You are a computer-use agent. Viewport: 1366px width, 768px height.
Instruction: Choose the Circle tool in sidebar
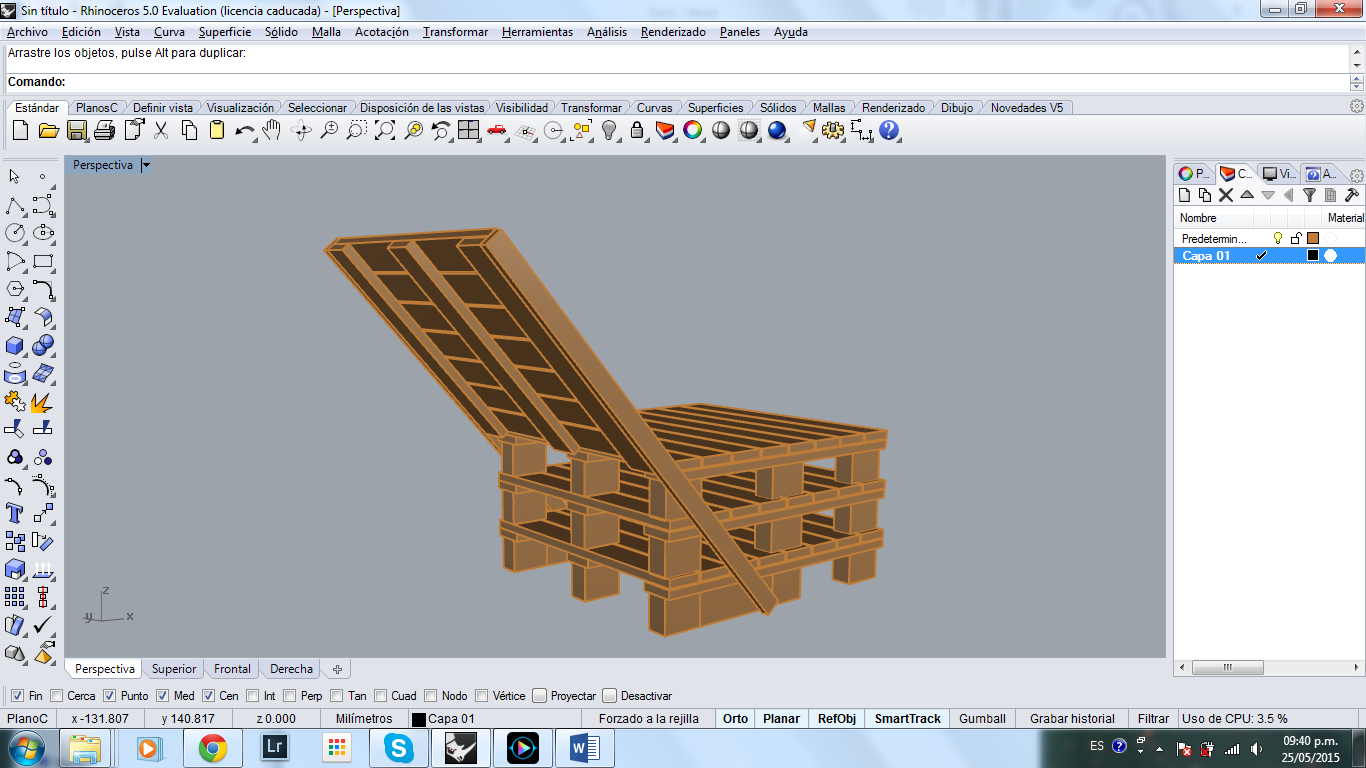[x=15, y=233]
